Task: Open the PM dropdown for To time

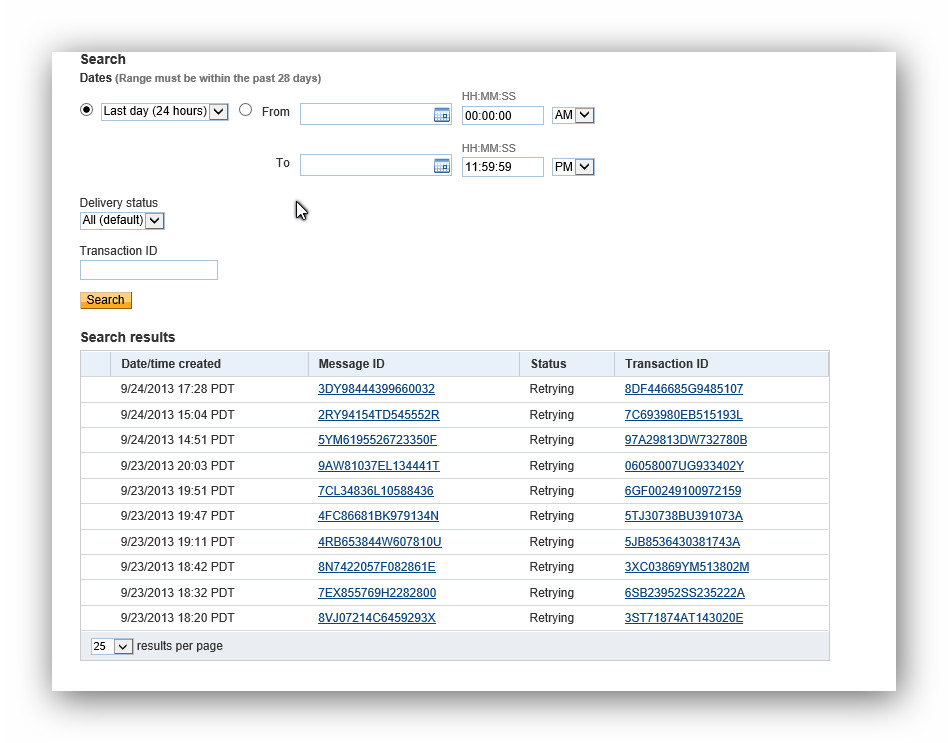Action: 584,167
